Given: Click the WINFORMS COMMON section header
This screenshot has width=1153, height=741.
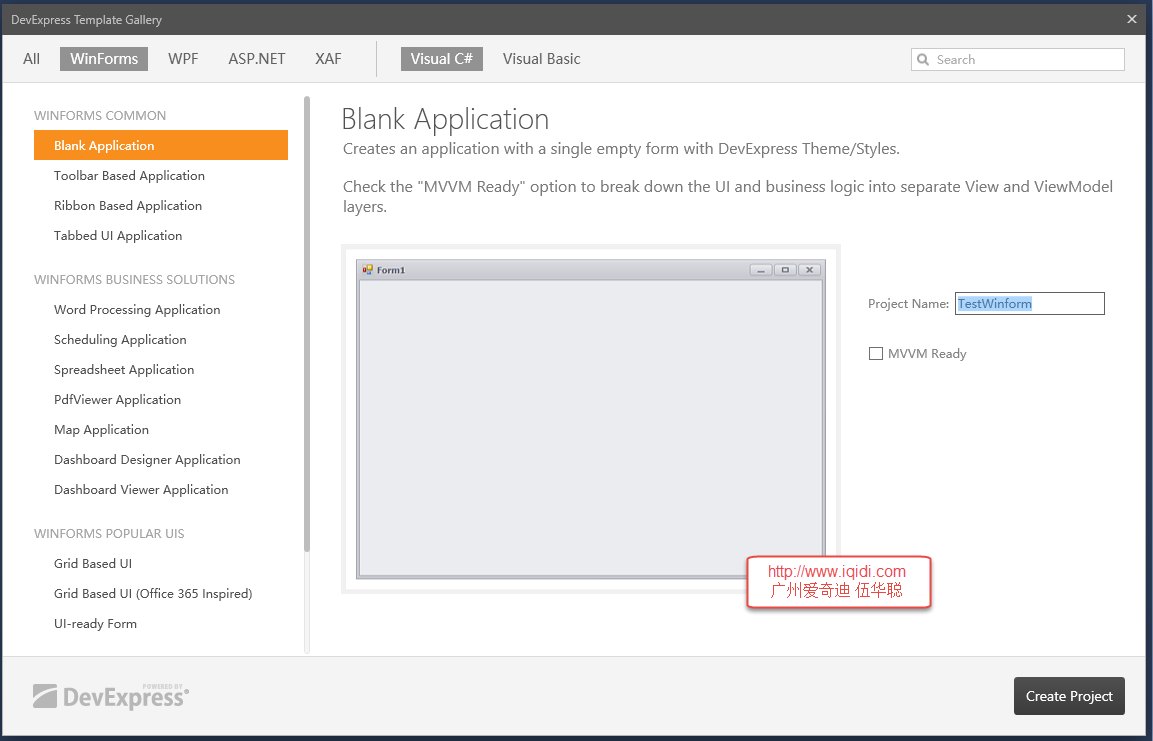Looking at the screenshot, I should pos(100,115).
